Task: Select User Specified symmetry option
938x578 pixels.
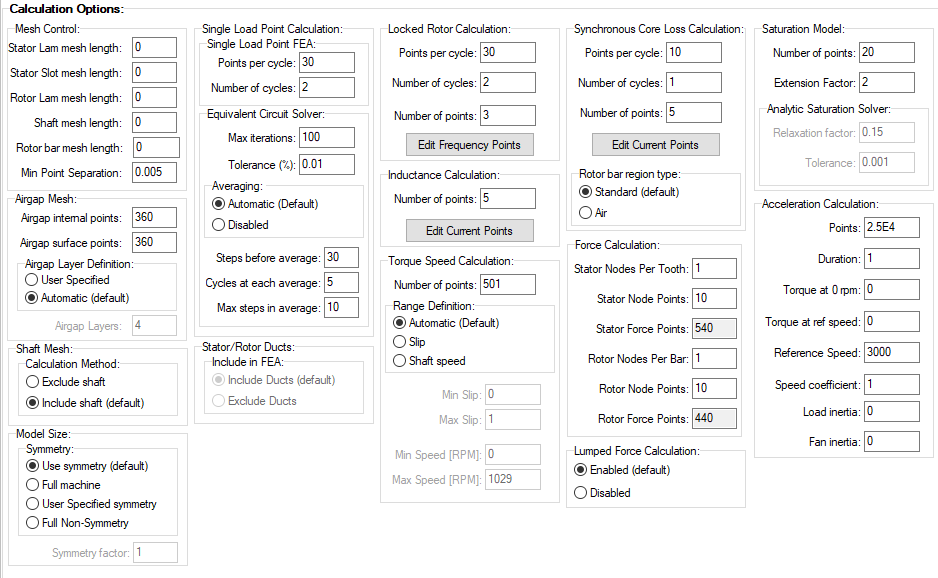Action: coord(33,504)
